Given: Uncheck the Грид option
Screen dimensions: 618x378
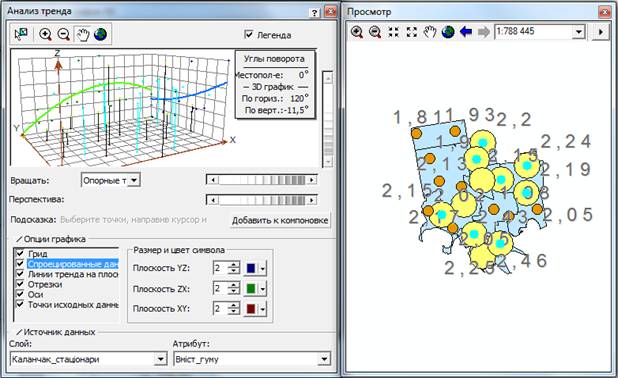Looking at the screenshot, I should click(20, 253).
